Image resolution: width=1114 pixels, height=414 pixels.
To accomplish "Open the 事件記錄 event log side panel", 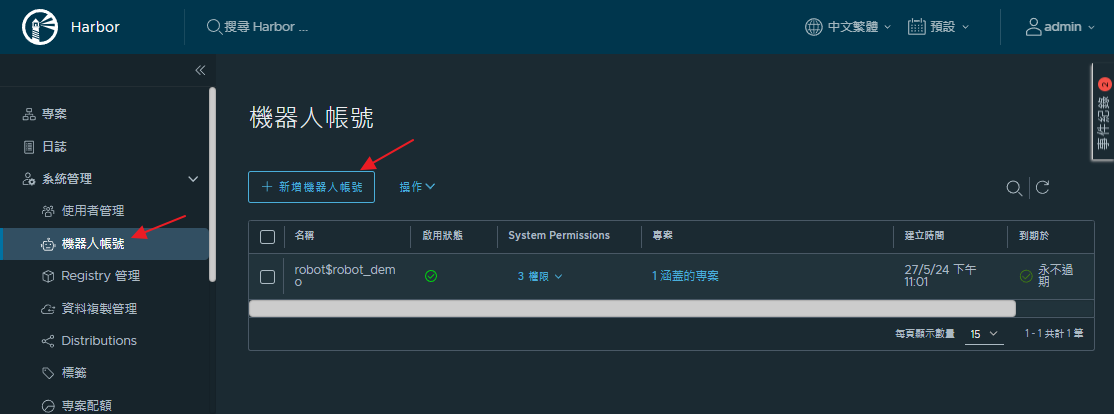I will pos(1103,113).
